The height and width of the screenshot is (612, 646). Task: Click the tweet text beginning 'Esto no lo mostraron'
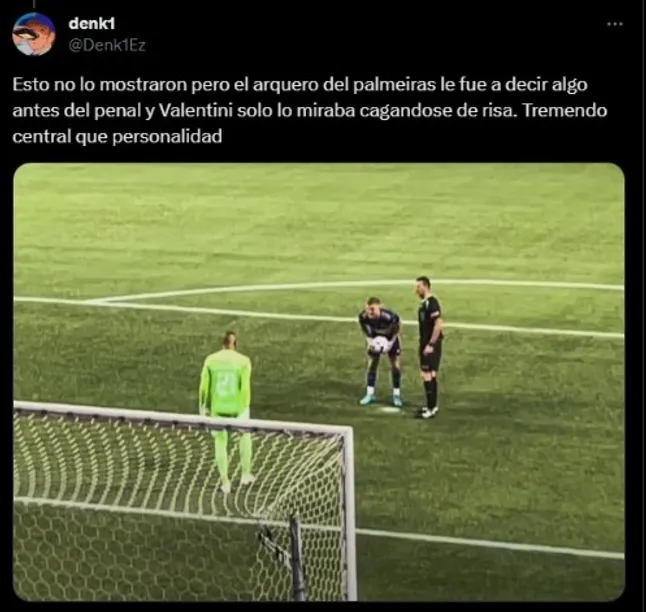tap(310, 110)
